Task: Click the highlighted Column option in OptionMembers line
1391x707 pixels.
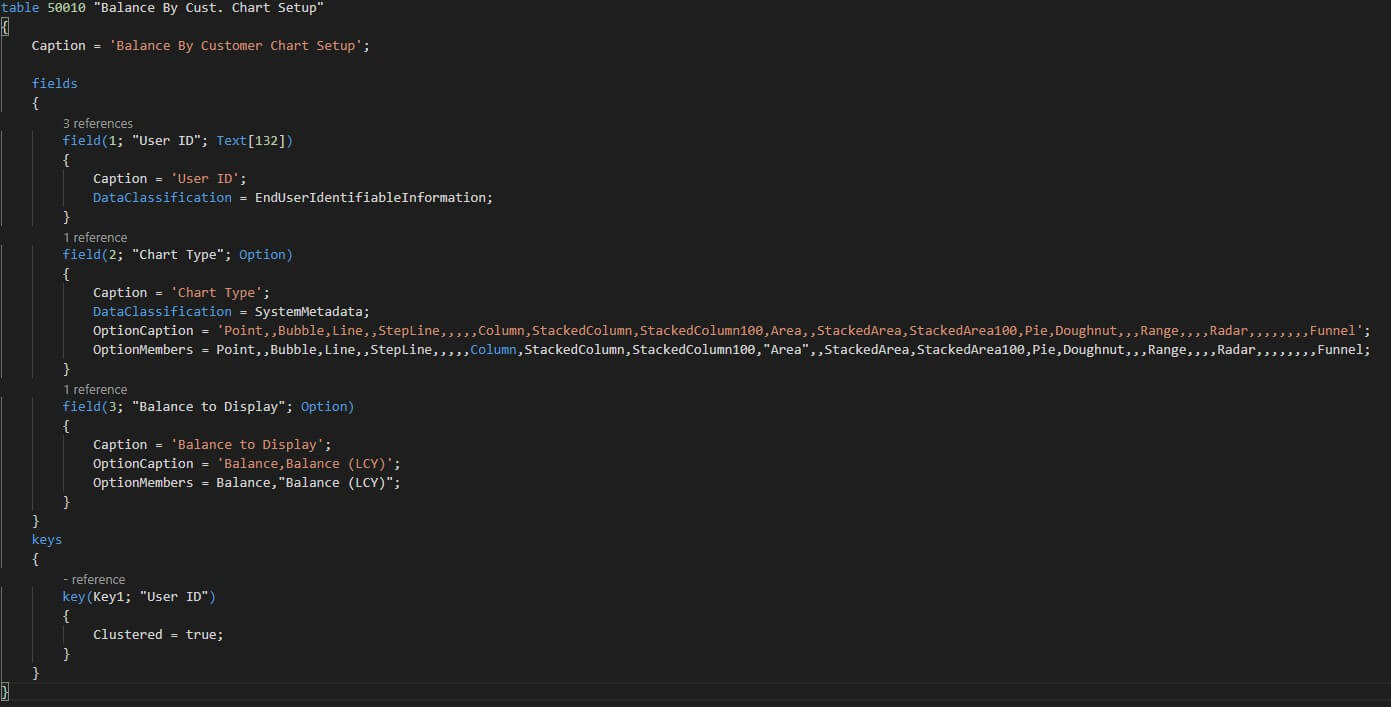Action: pyautogui.click(x=493, y=350)
